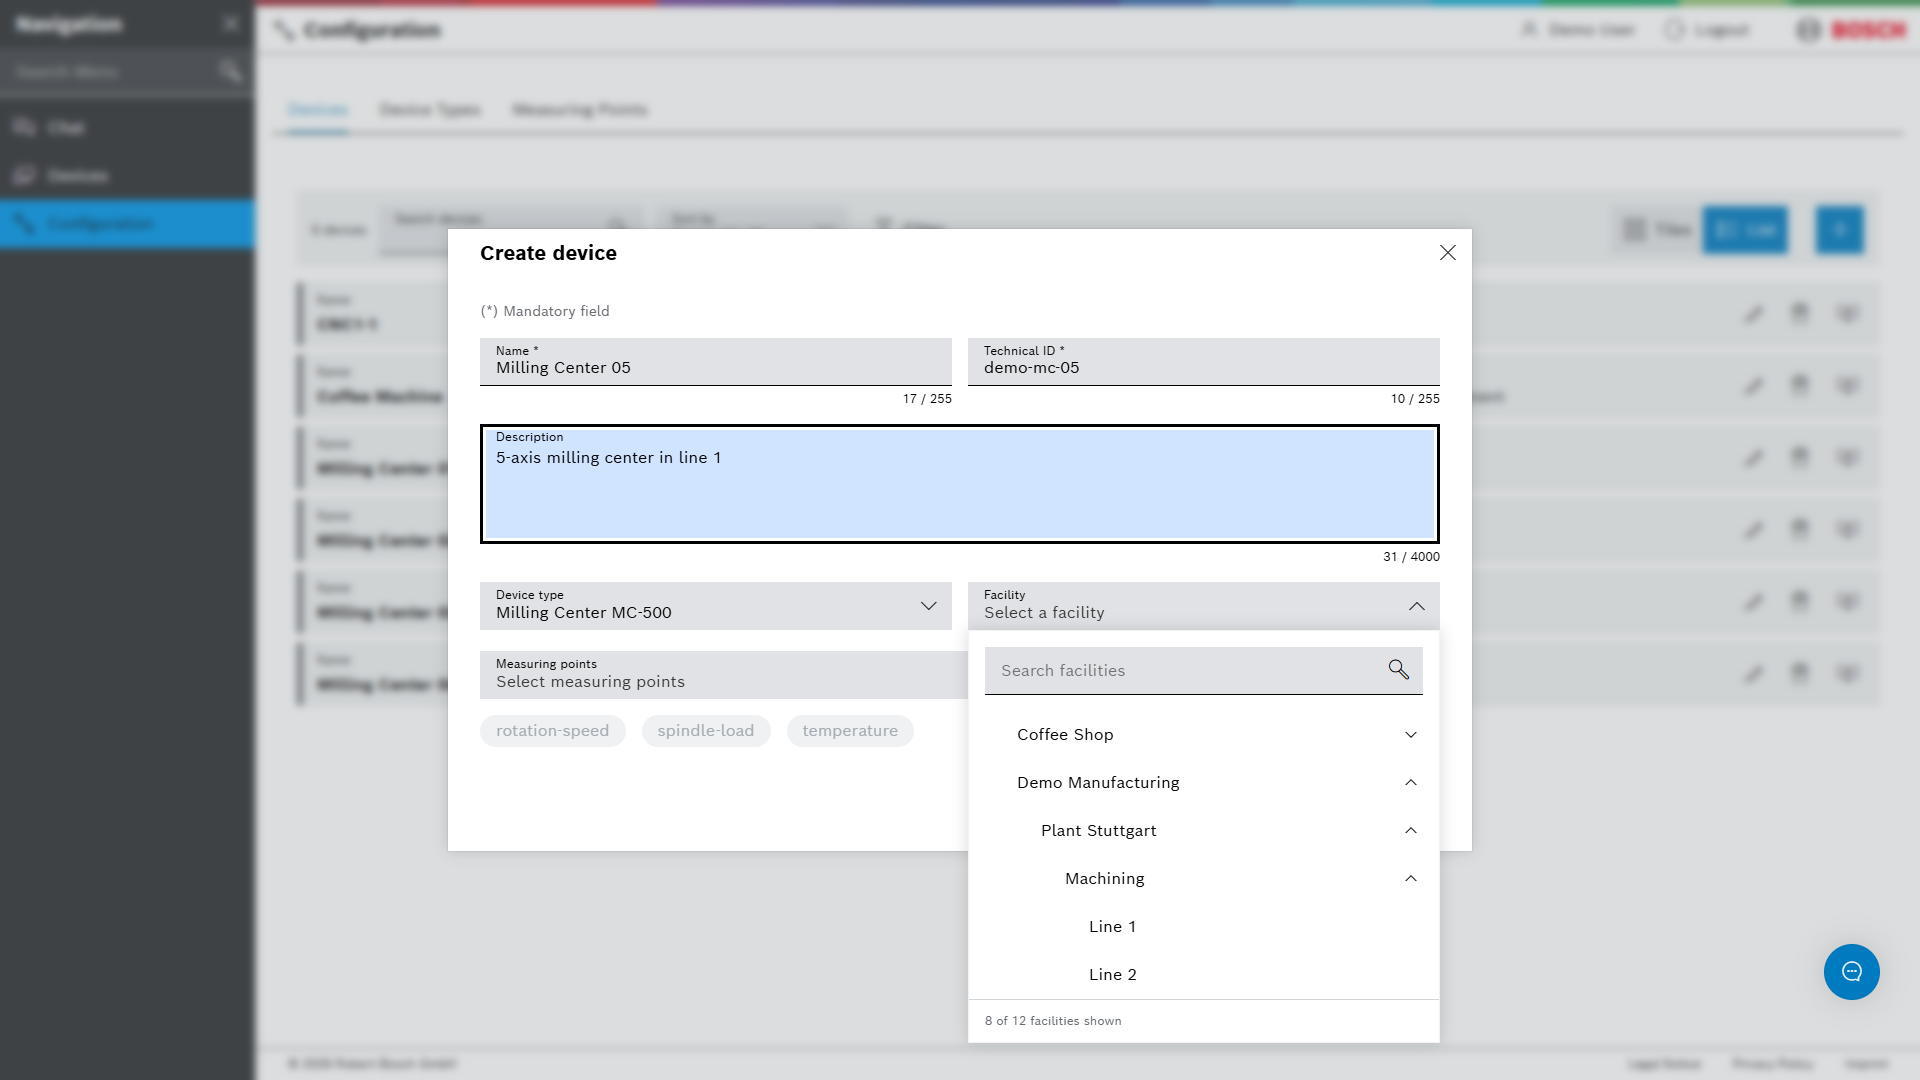This screenshot has width=1920, height=1080.
Task: Select Line 2 facility
Action: click(x=1204, y=974)
